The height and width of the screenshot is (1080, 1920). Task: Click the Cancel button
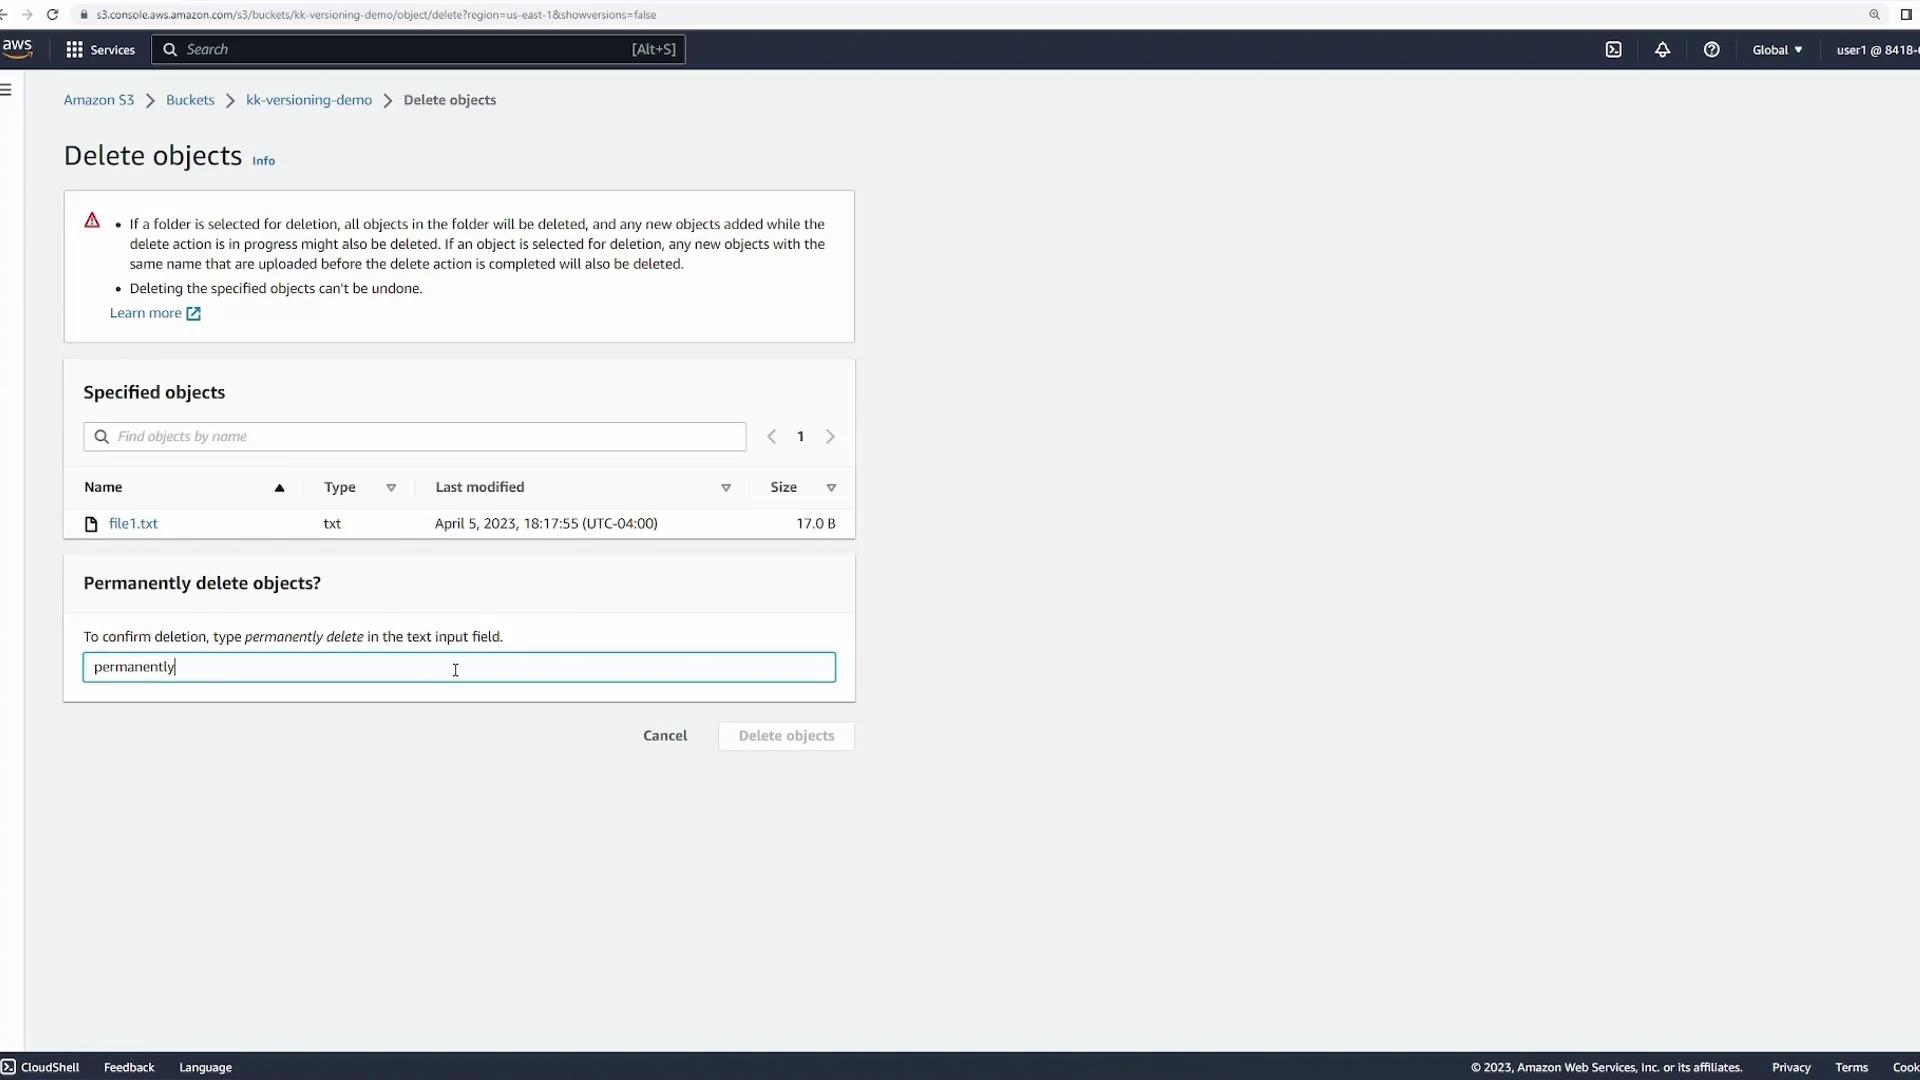(665, 736)
